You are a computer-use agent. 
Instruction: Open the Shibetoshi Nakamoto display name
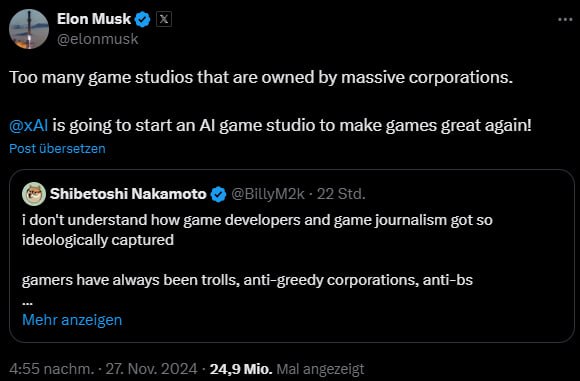click(x=128, y=194)
